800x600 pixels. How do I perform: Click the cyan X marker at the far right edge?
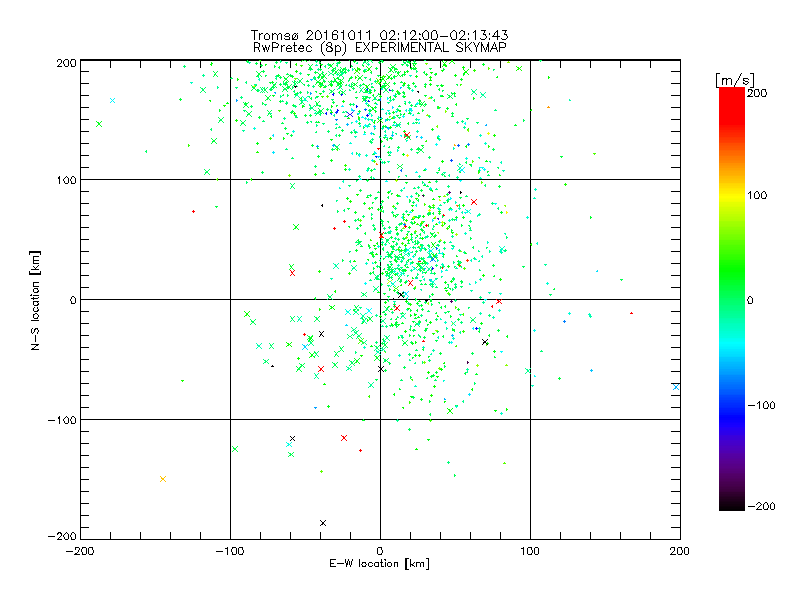tap(676, 387)
